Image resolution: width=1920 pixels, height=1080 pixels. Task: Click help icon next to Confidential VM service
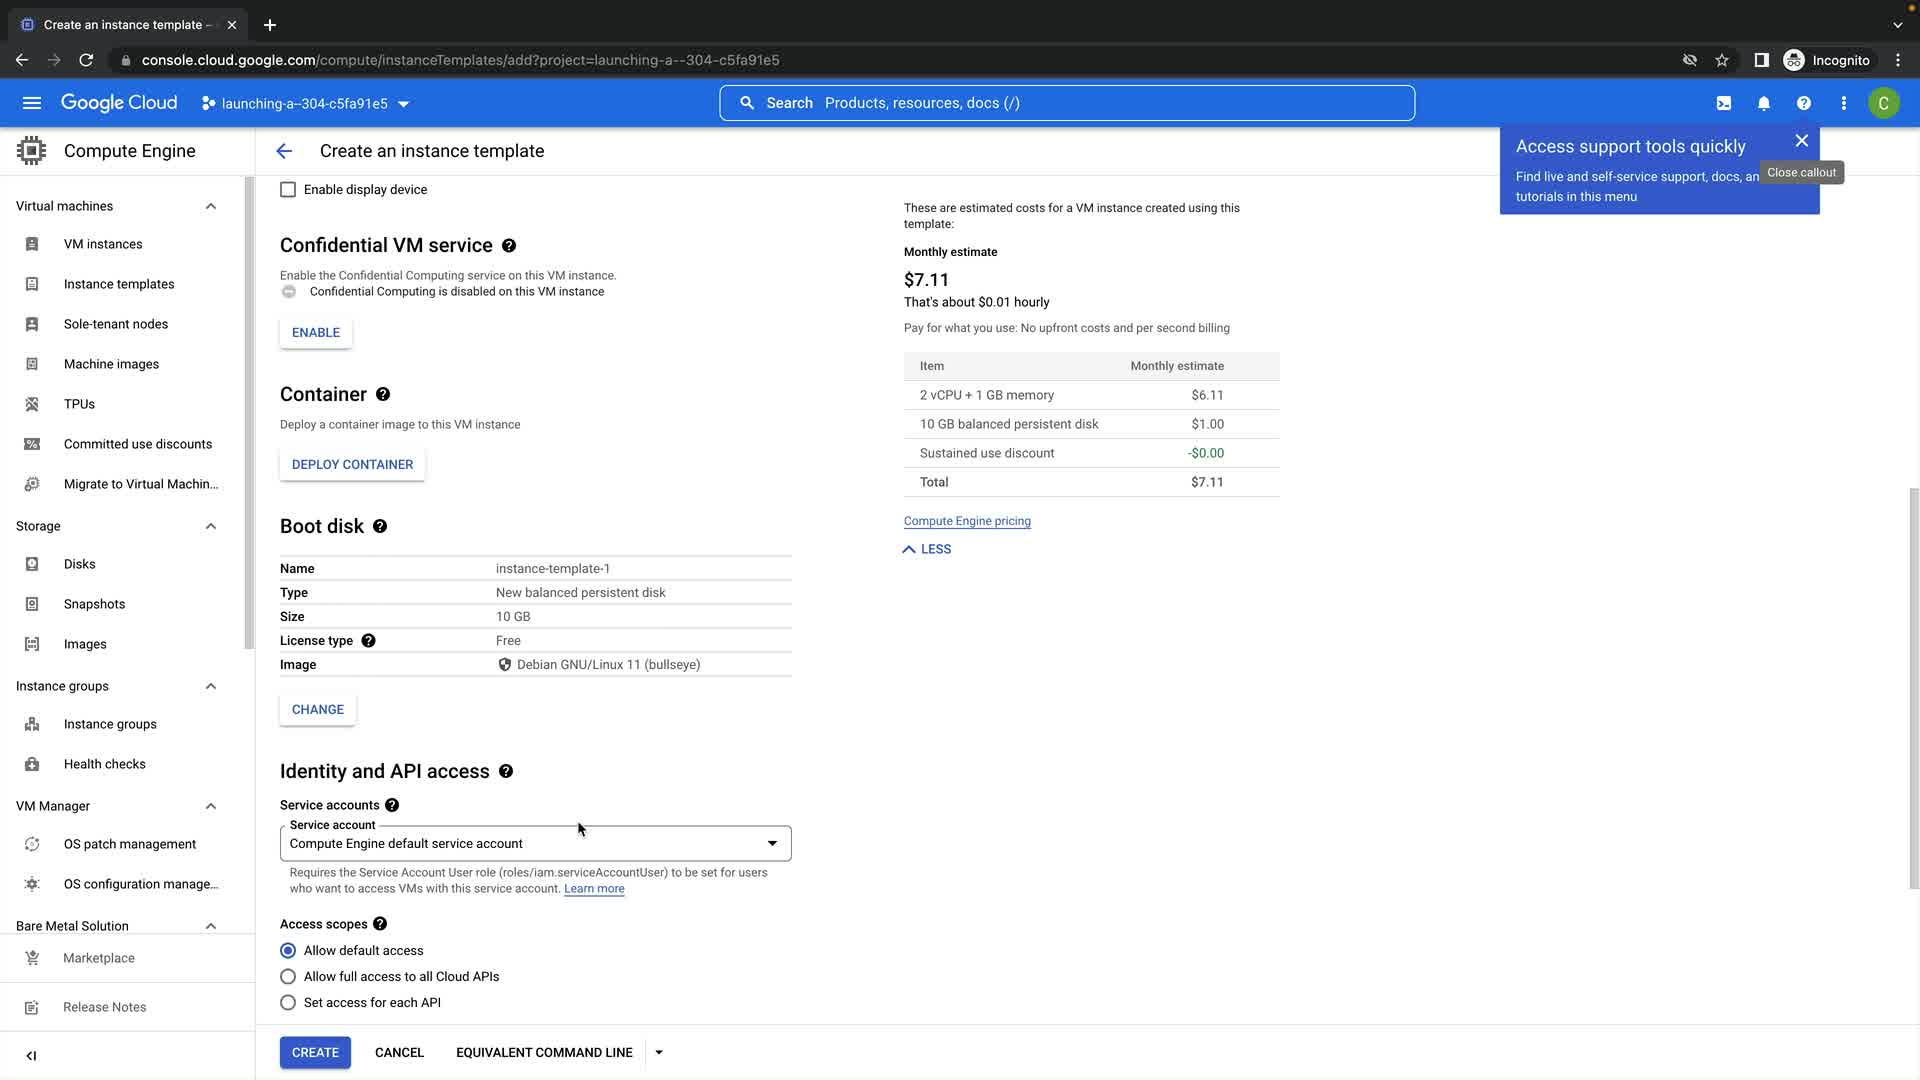tap(509, 246)
